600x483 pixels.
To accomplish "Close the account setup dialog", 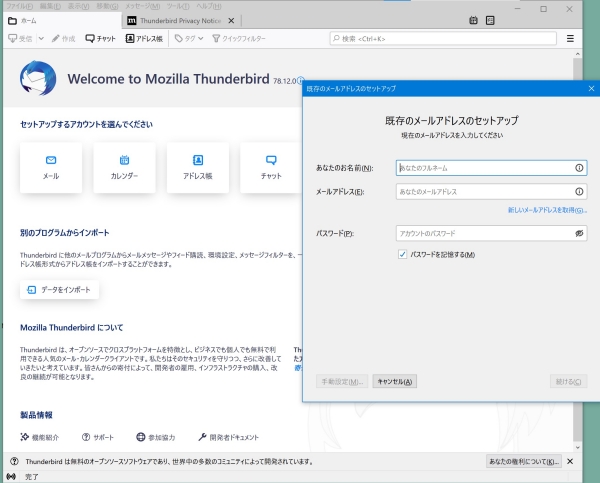I will click(591, 89).
